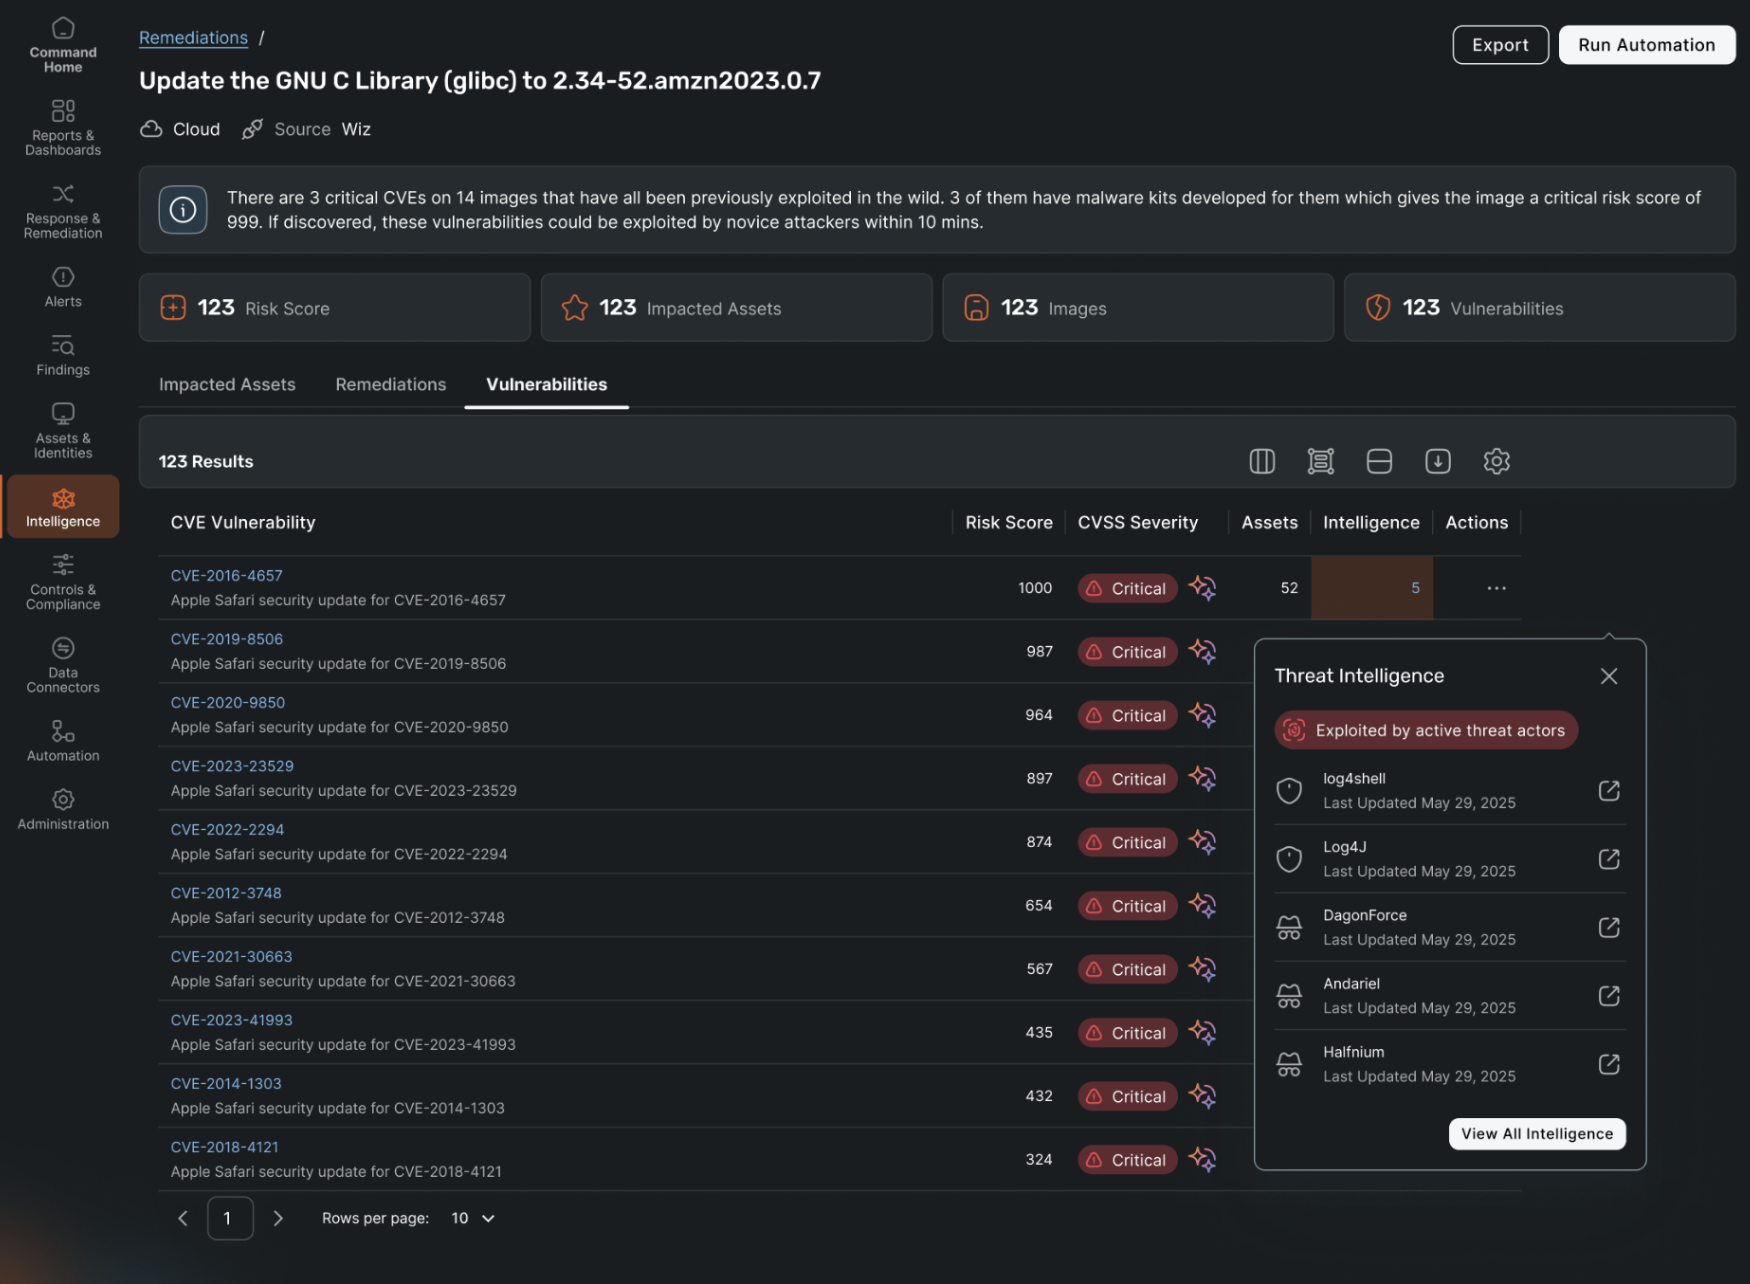Image resolution: width=1750 pixels, height=1284 pixels.
Task: Open the CVE-2023-23529 vulnerability link
Action: coord(232,765)
